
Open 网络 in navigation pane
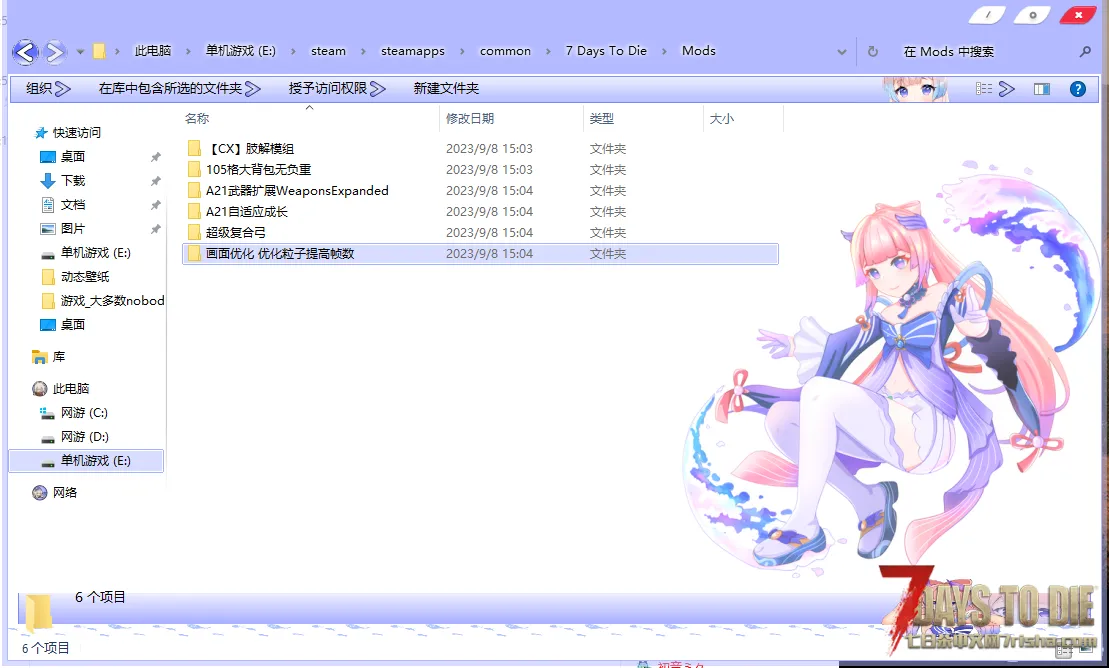64,493
